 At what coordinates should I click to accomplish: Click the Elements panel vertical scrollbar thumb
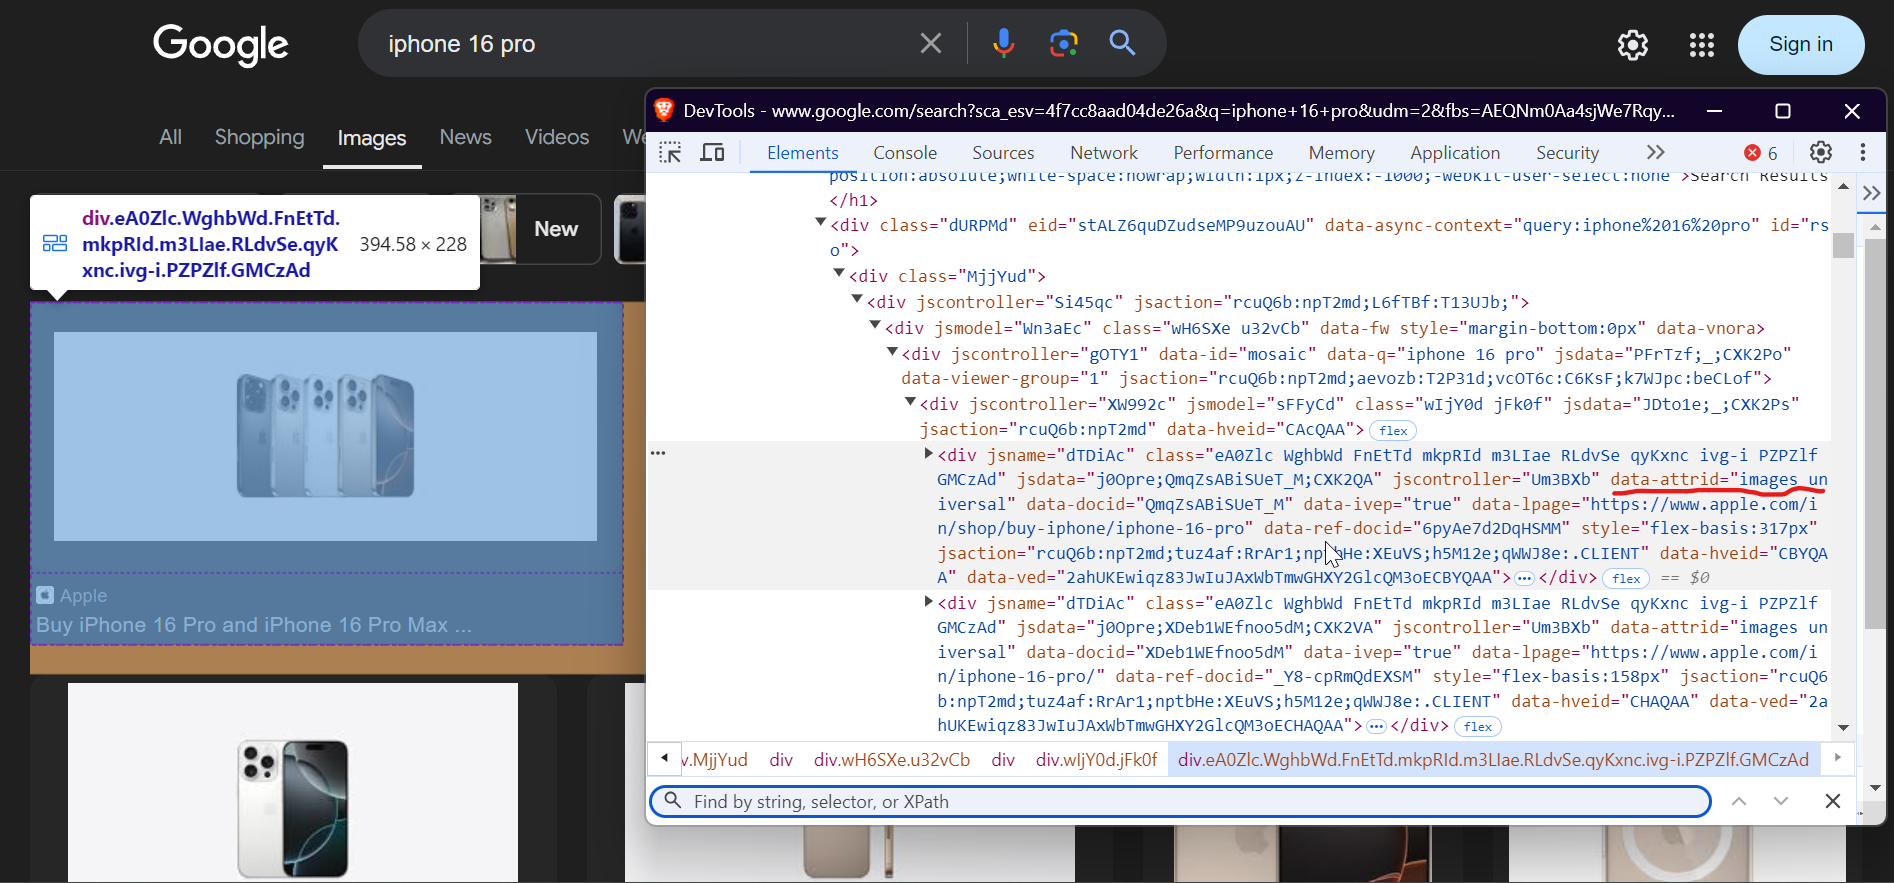click(1843, 245)
